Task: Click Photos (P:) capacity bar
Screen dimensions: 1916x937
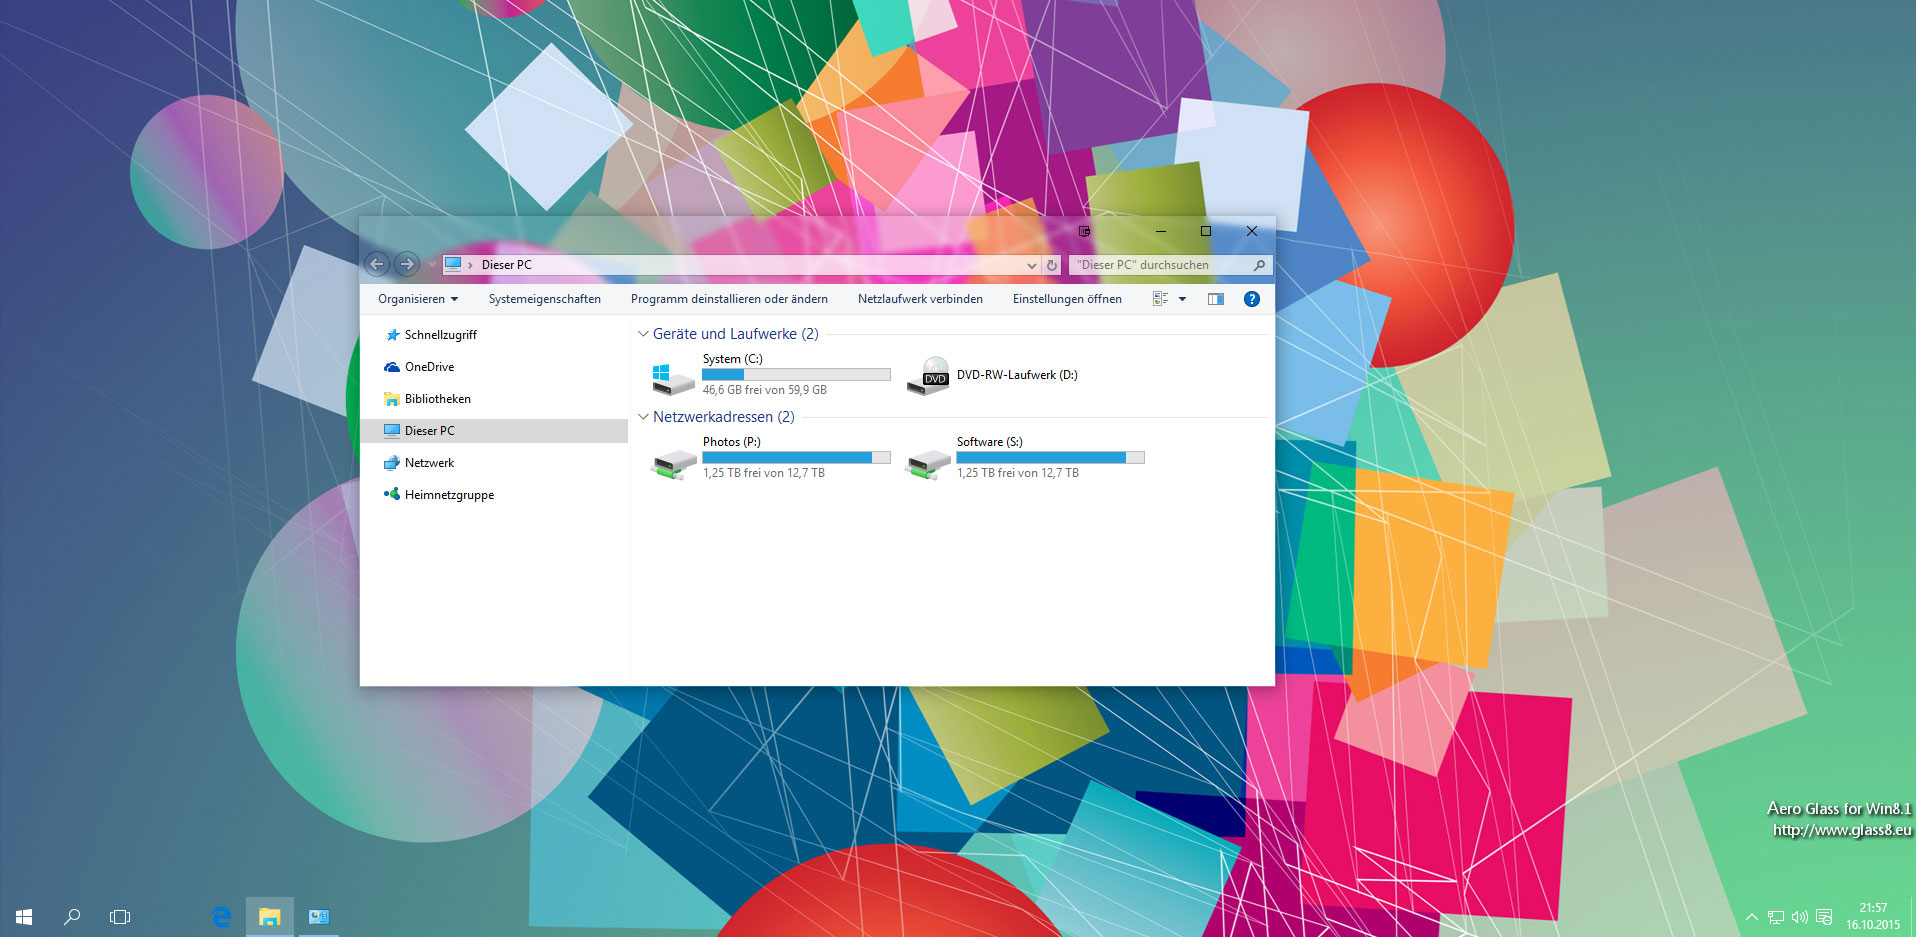Action: coord(796,458)
